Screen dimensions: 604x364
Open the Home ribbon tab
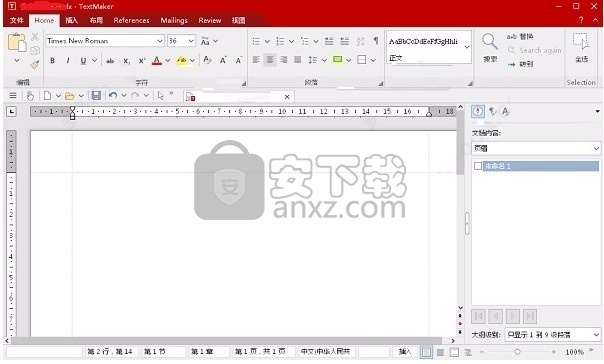coord(44,20)
